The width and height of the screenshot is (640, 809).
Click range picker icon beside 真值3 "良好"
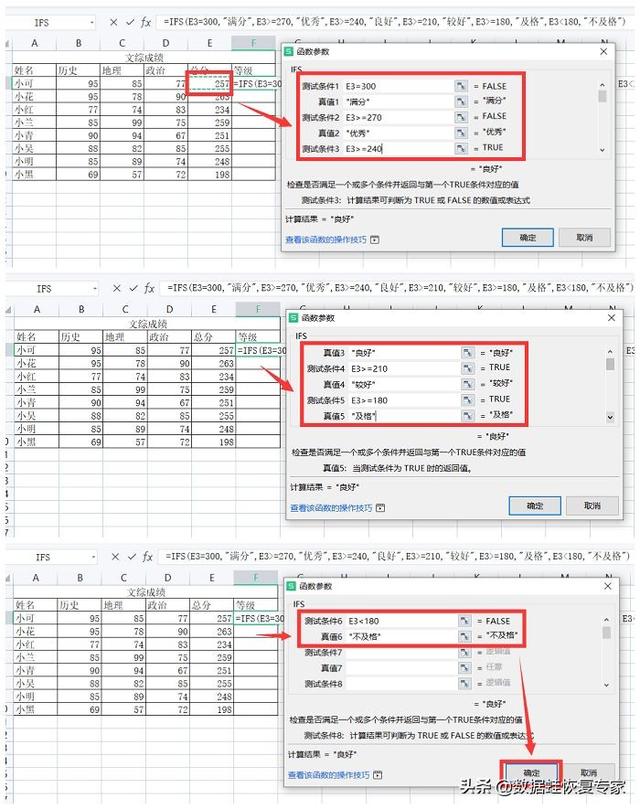(x=467, y=353)
